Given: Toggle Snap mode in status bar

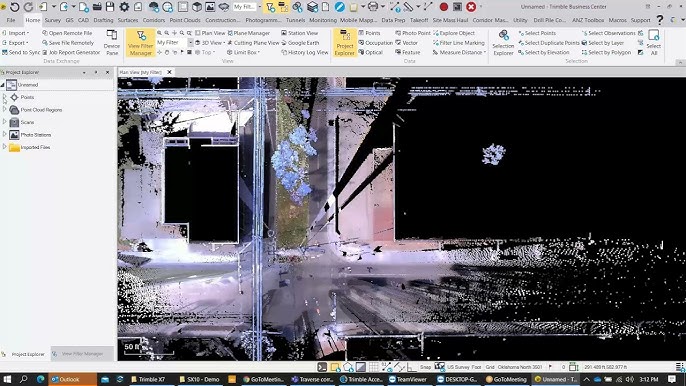Looking at the screenshot, I should coord(425,367).
